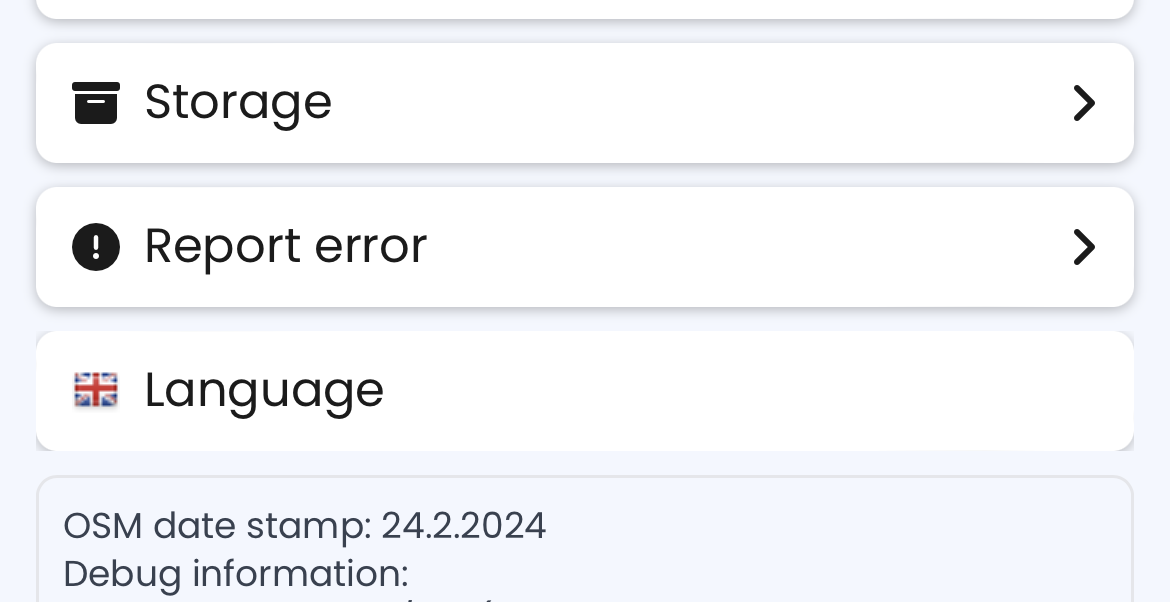Viewport: 1170px width, 602px height.
Task: Click the date value 24.2.2024
Action: pyautogui.click(x=463, y=526)
